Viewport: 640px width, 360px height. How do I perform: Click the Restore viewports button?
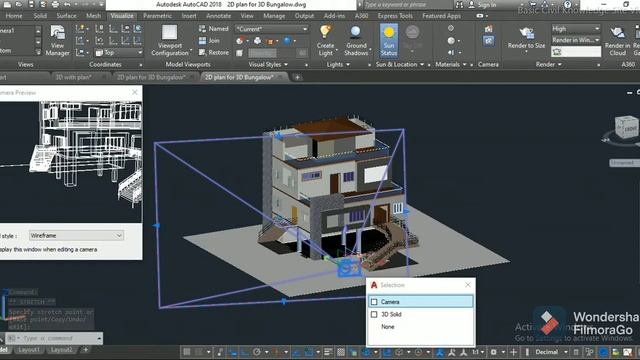(x=213, y=52)
